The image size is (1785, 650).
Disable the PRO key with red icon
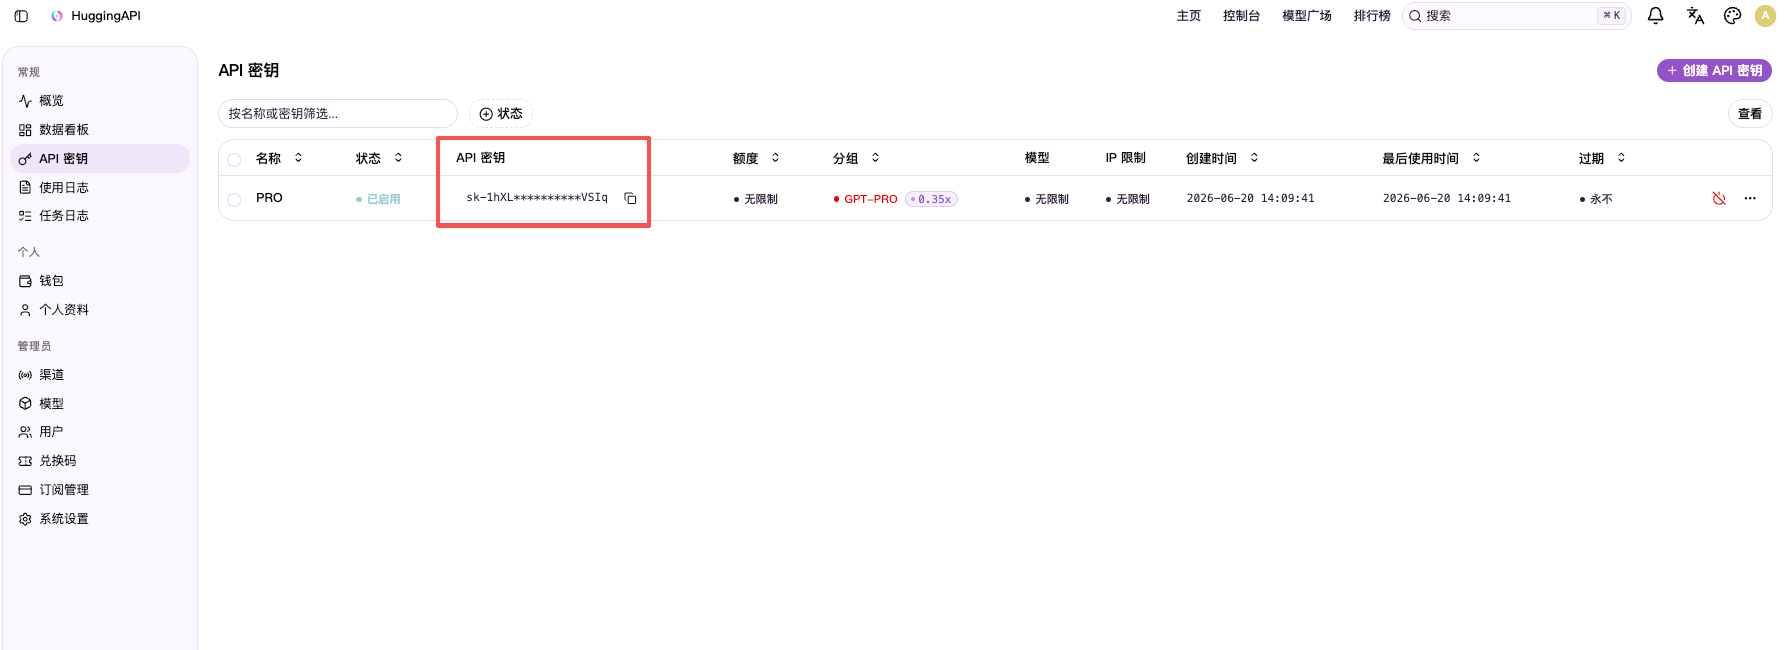tap(1719, 198)
